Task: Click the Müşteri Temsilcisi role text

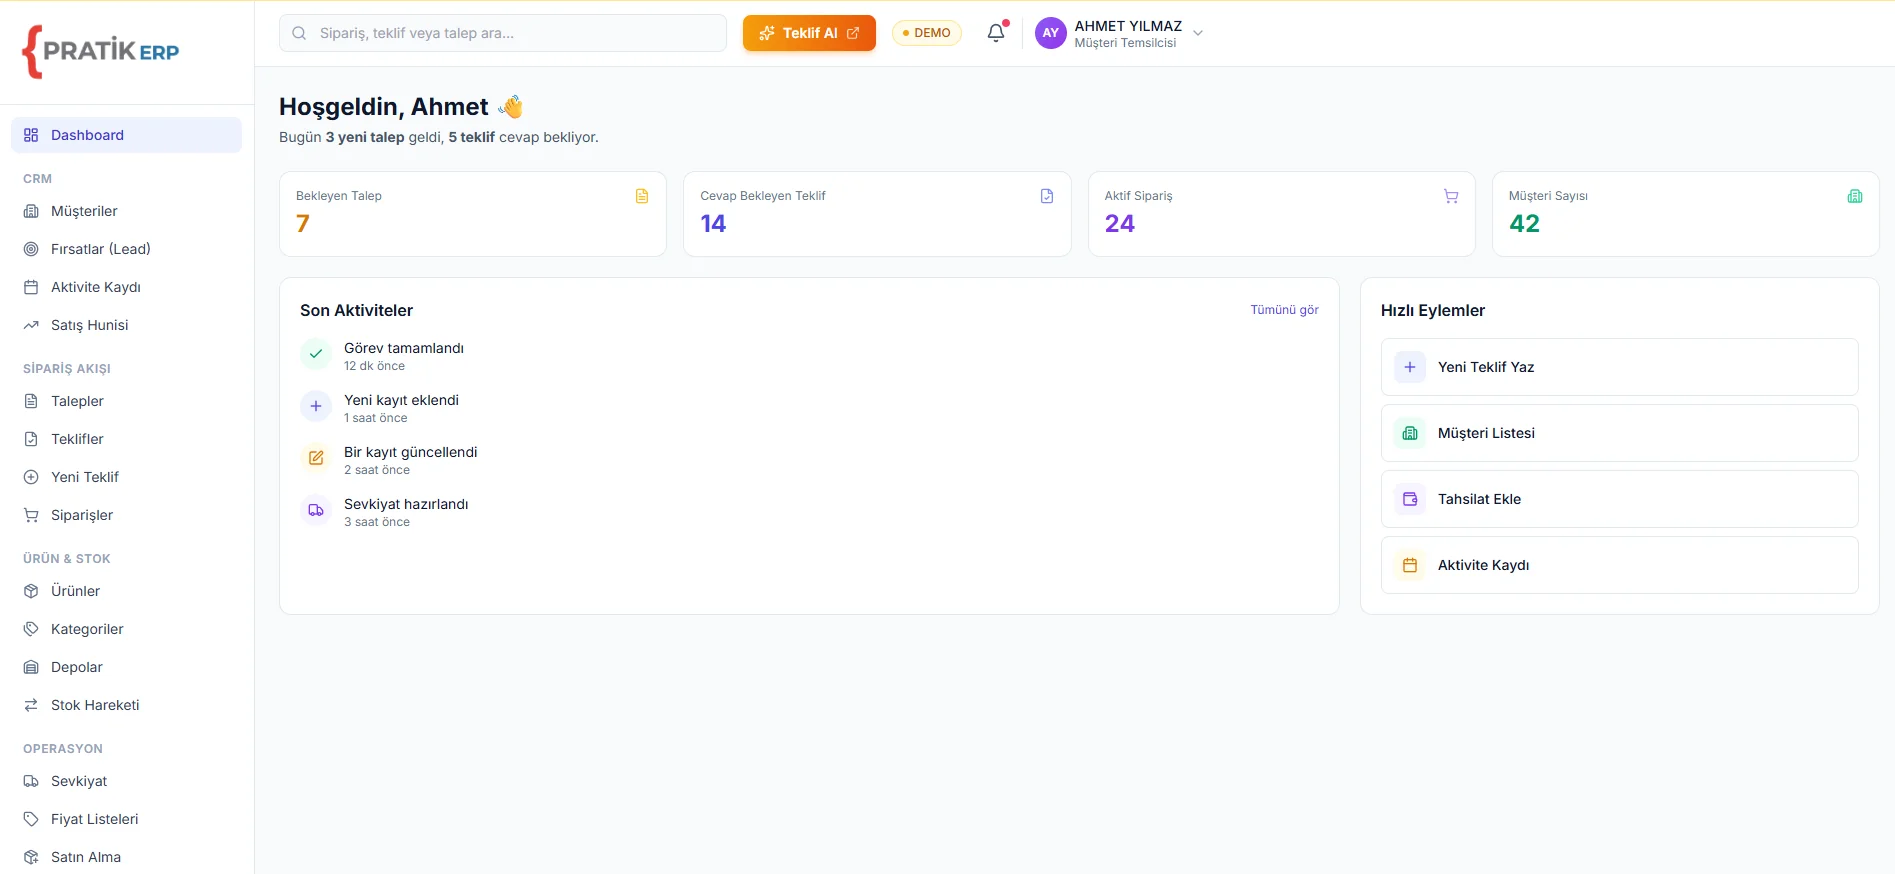Action: (x=1125, y=43)
